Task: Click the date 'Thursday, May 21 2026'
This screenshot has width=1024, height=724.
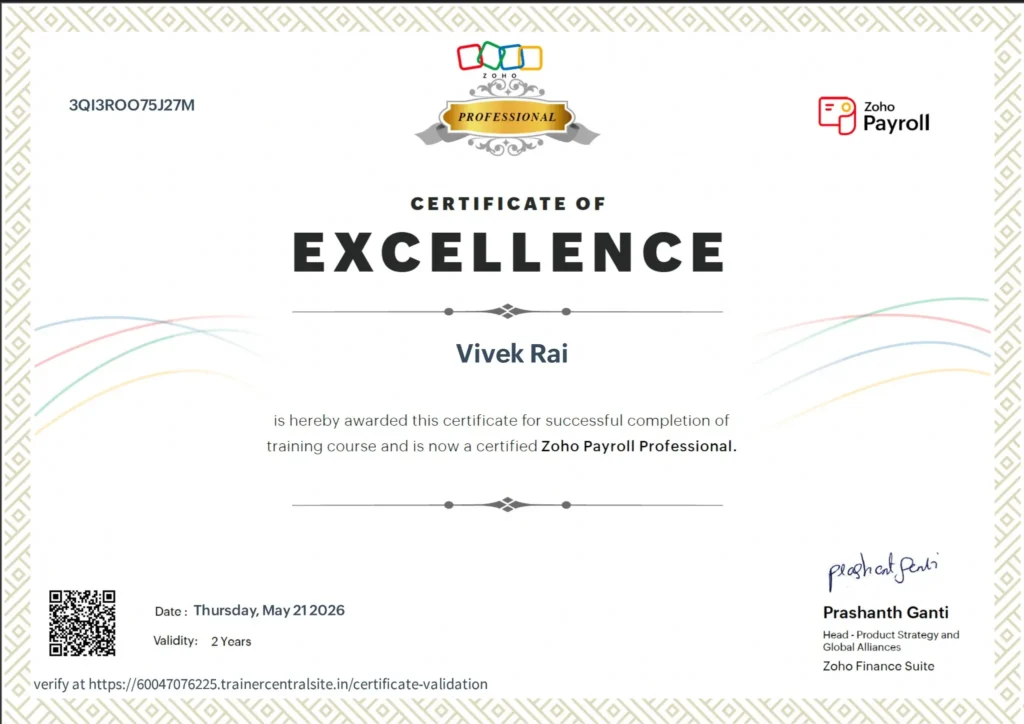Action: (x=269, y=610)
